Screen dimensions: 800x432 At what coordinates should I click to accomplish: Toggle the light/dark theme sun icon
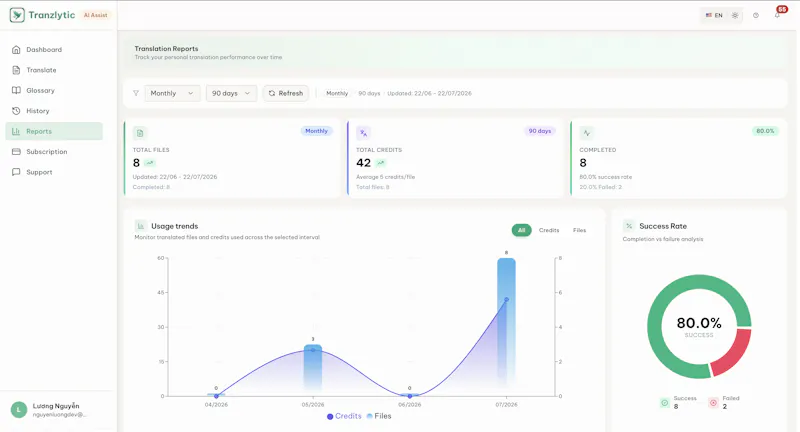pyautogui.click(x=735, y=15)
